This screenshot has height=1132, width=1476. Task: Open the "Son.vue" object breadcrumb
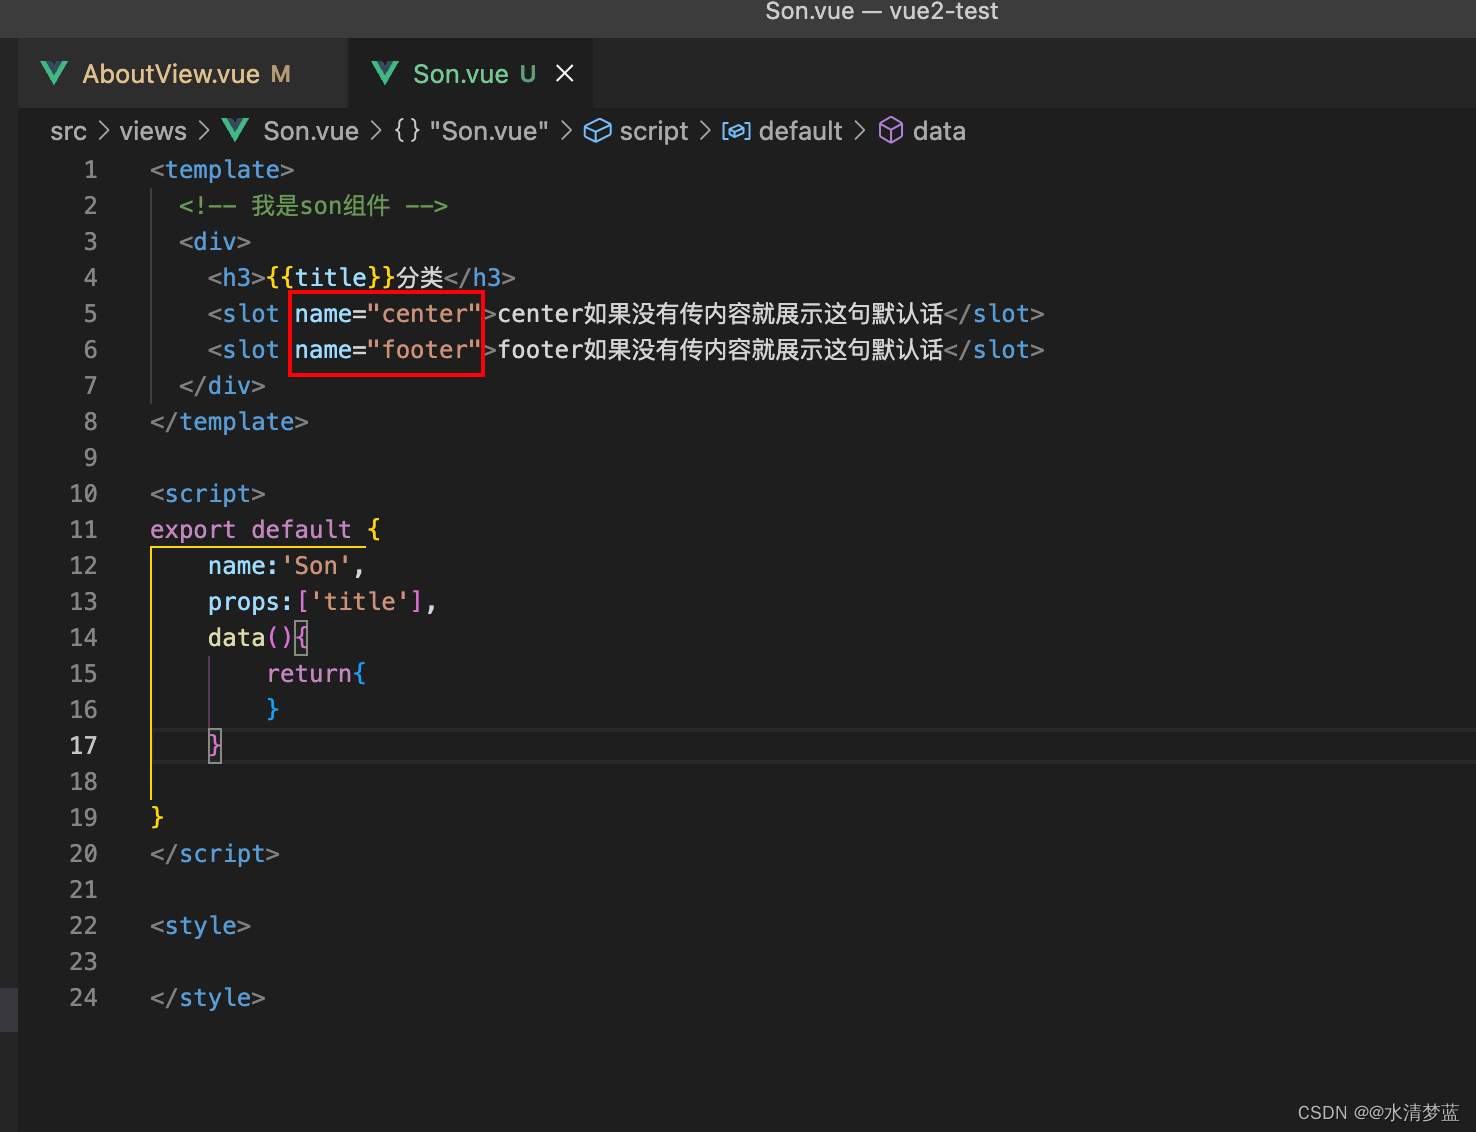[489, 131]
